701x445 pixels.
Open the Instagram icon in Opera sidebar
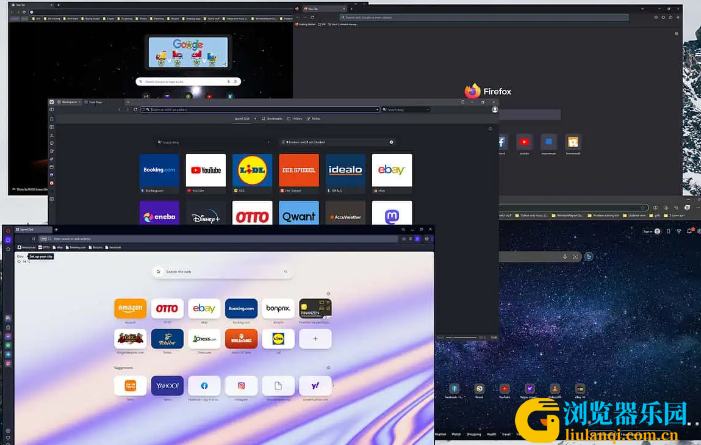[8, 364]
